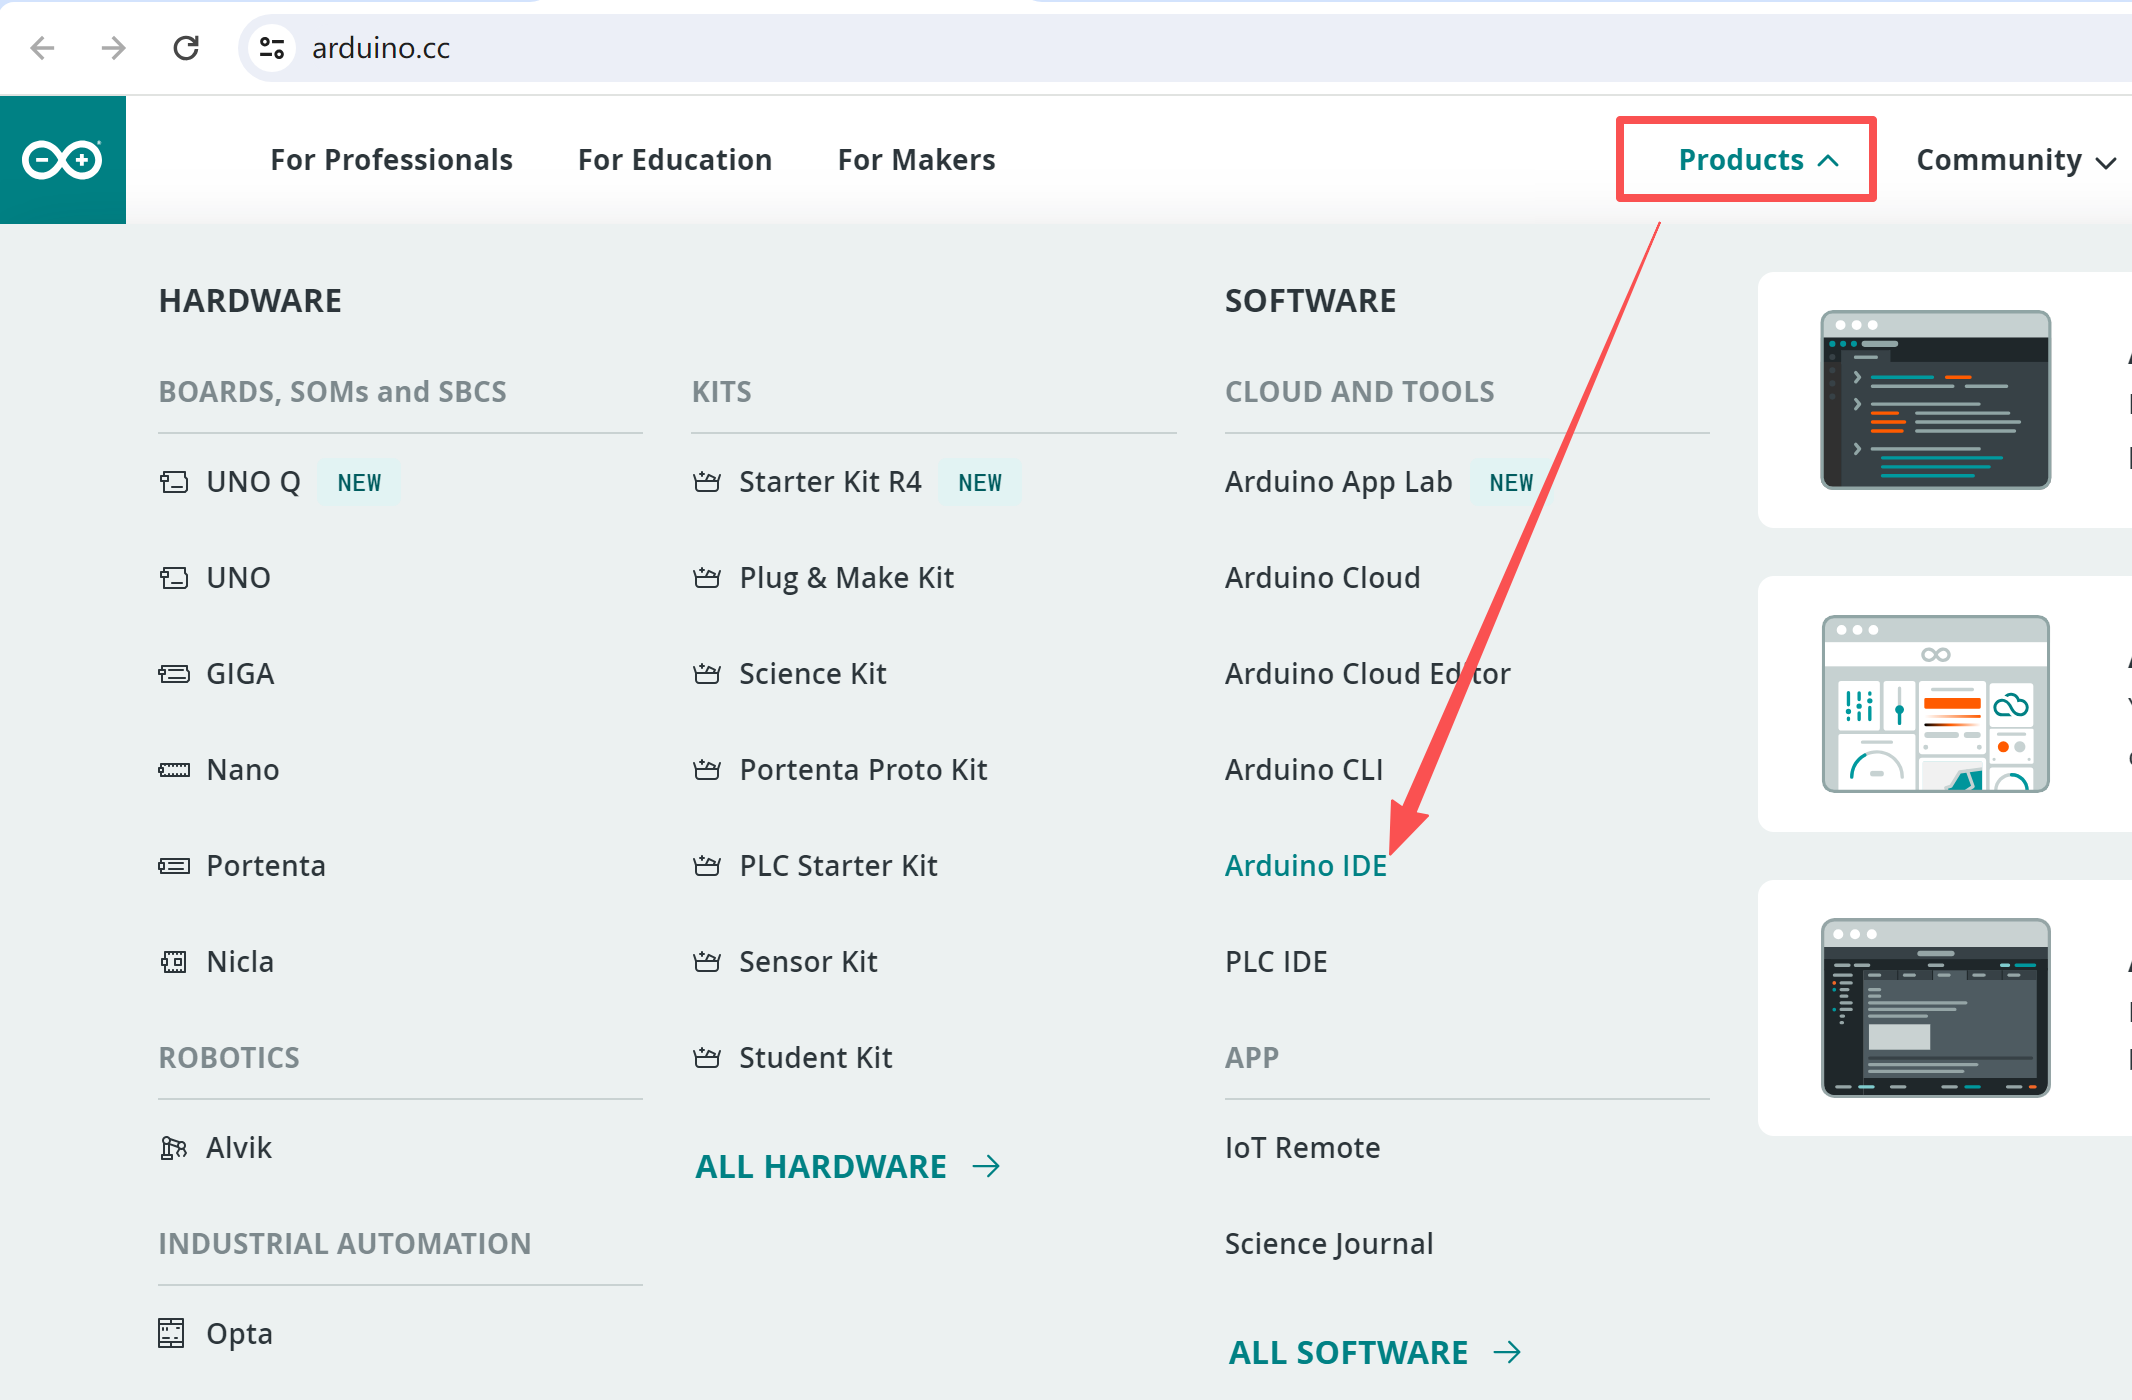This screenshot has height=1400, width=2132.
Task: Expand the Community dropdown
Action: point(2015,160)
